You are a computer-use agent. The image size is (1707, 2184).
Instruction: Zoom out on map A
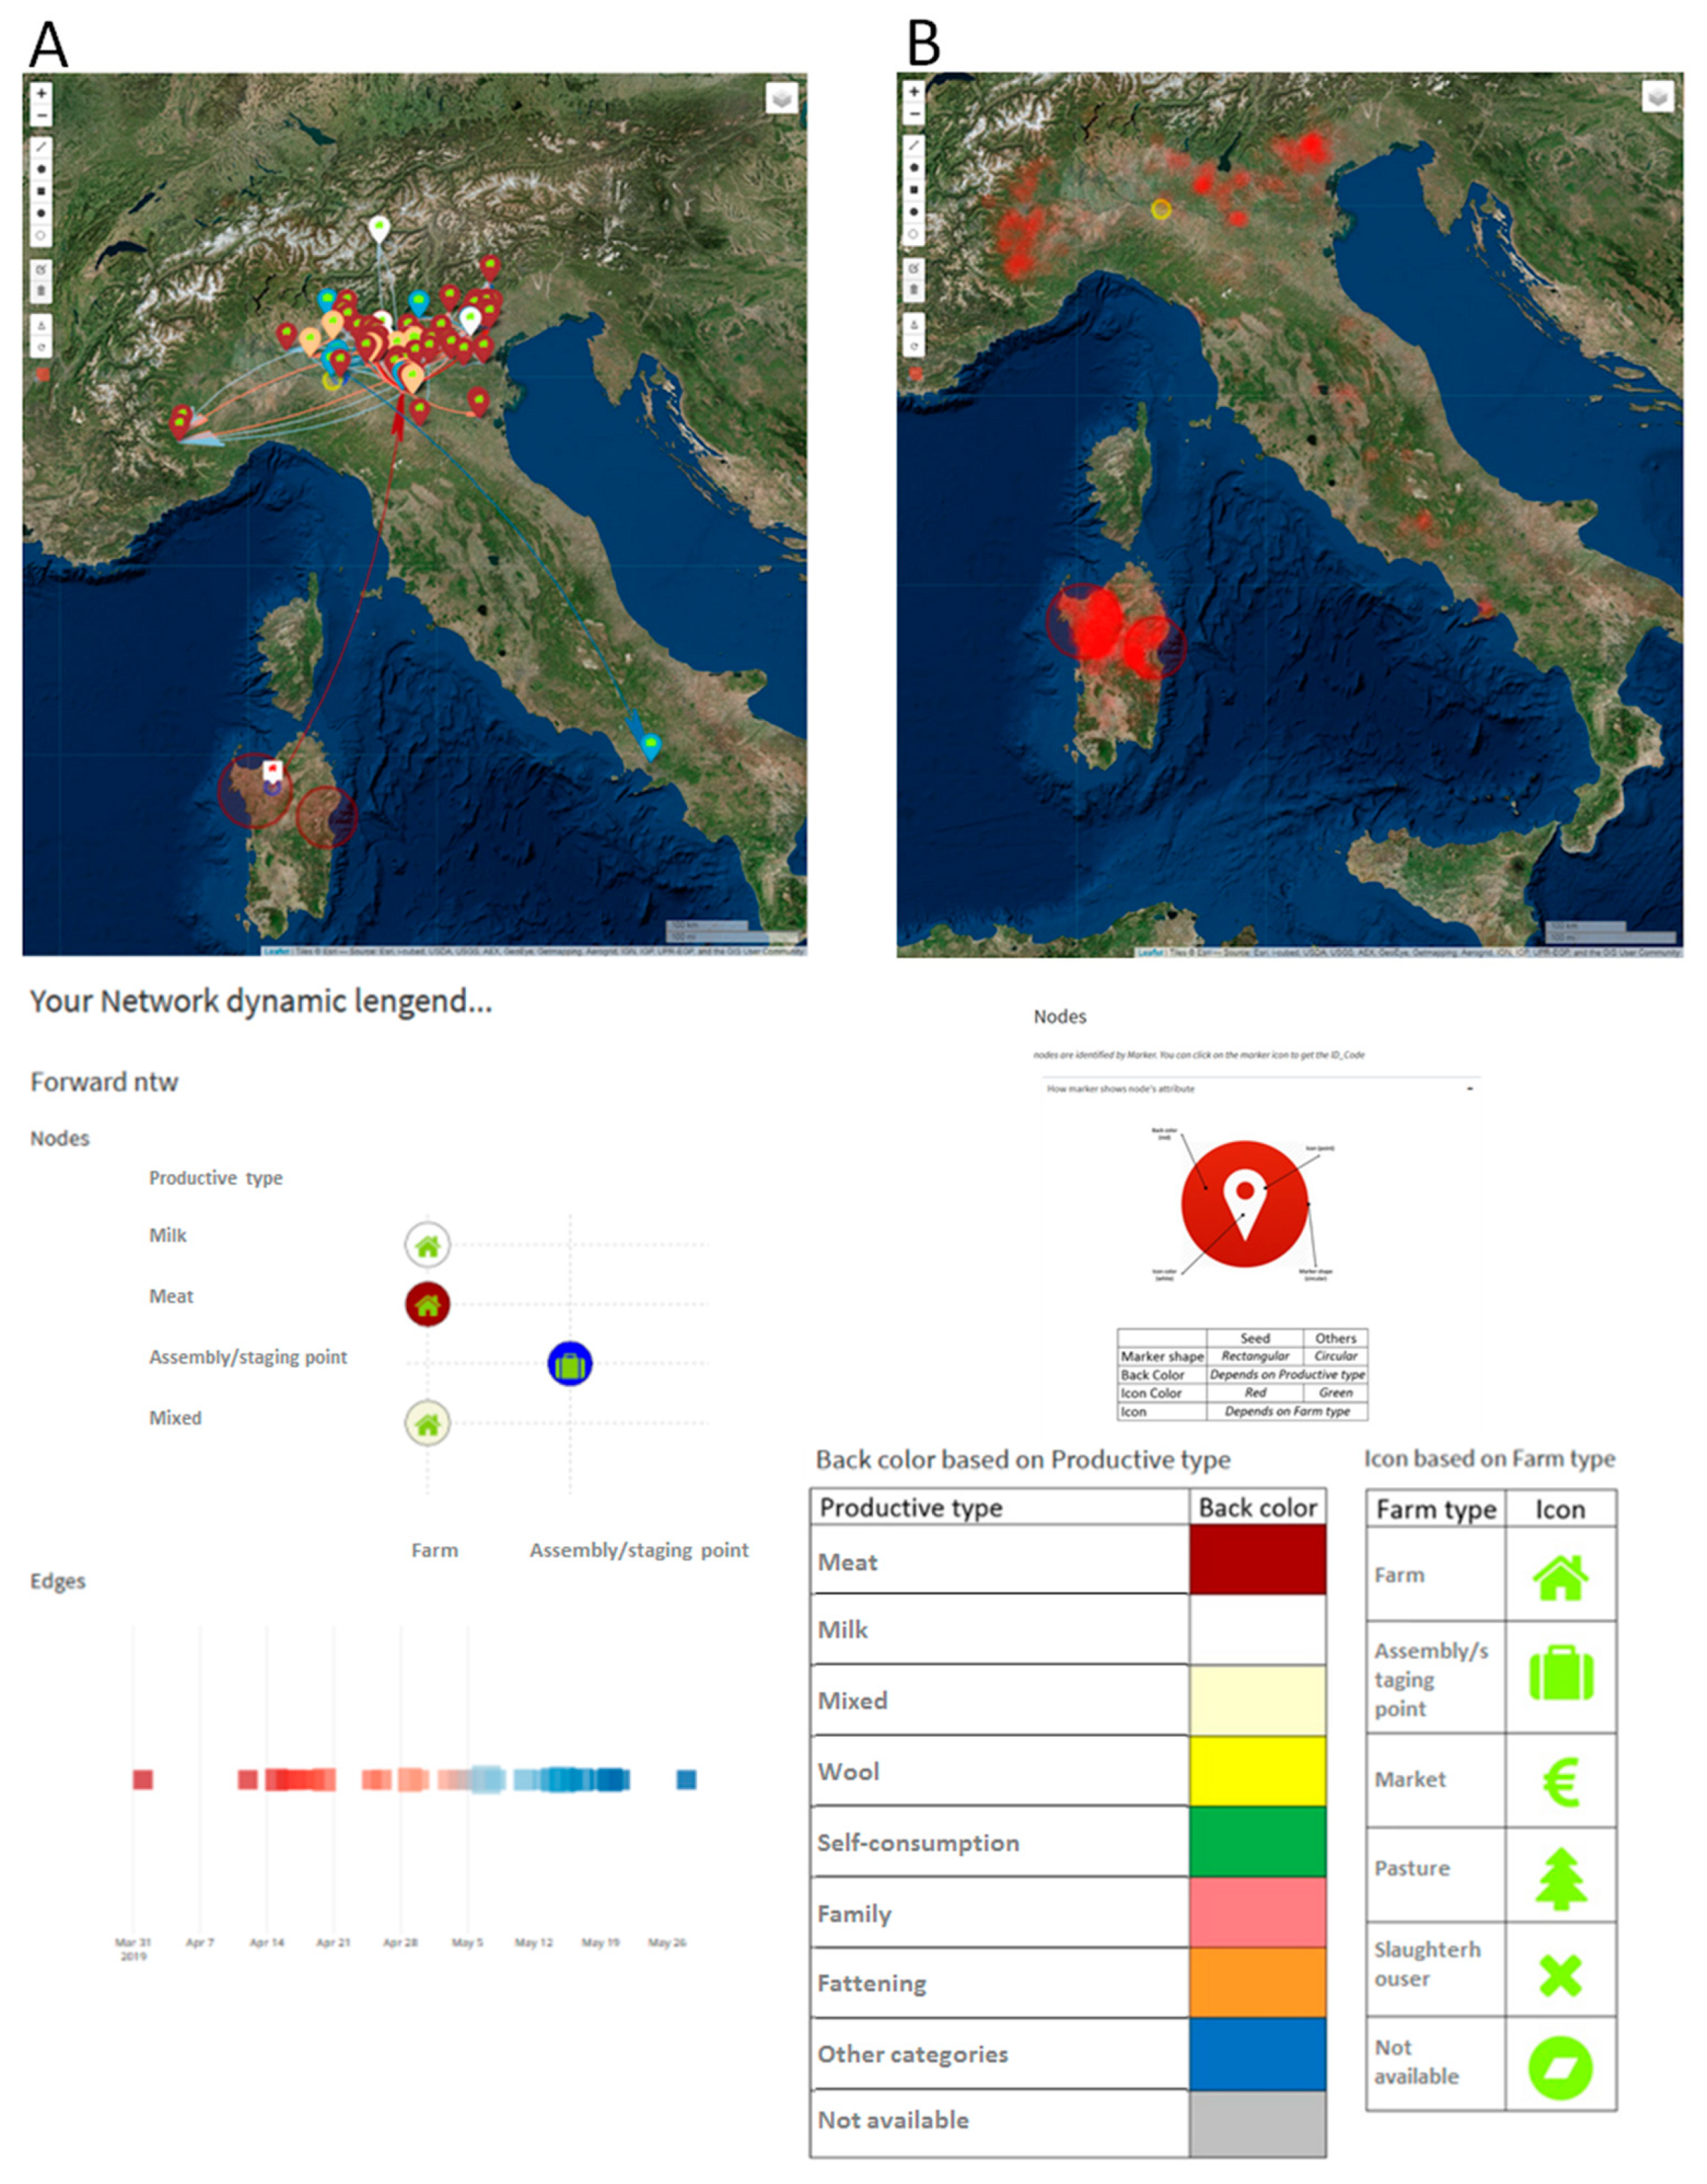[41, 116]
